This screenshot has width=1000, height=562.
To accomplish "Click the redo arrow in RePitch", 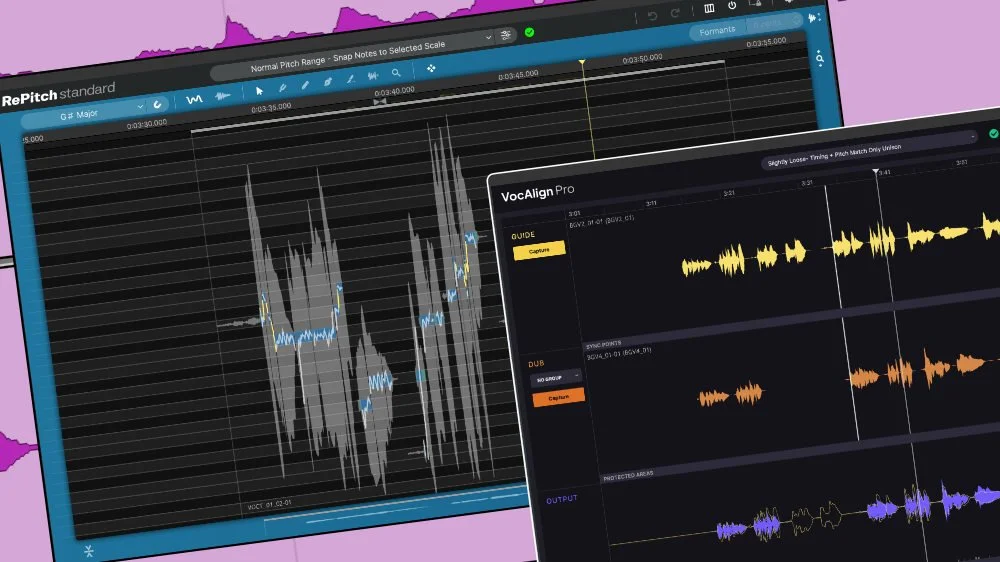I will [675, 13].
